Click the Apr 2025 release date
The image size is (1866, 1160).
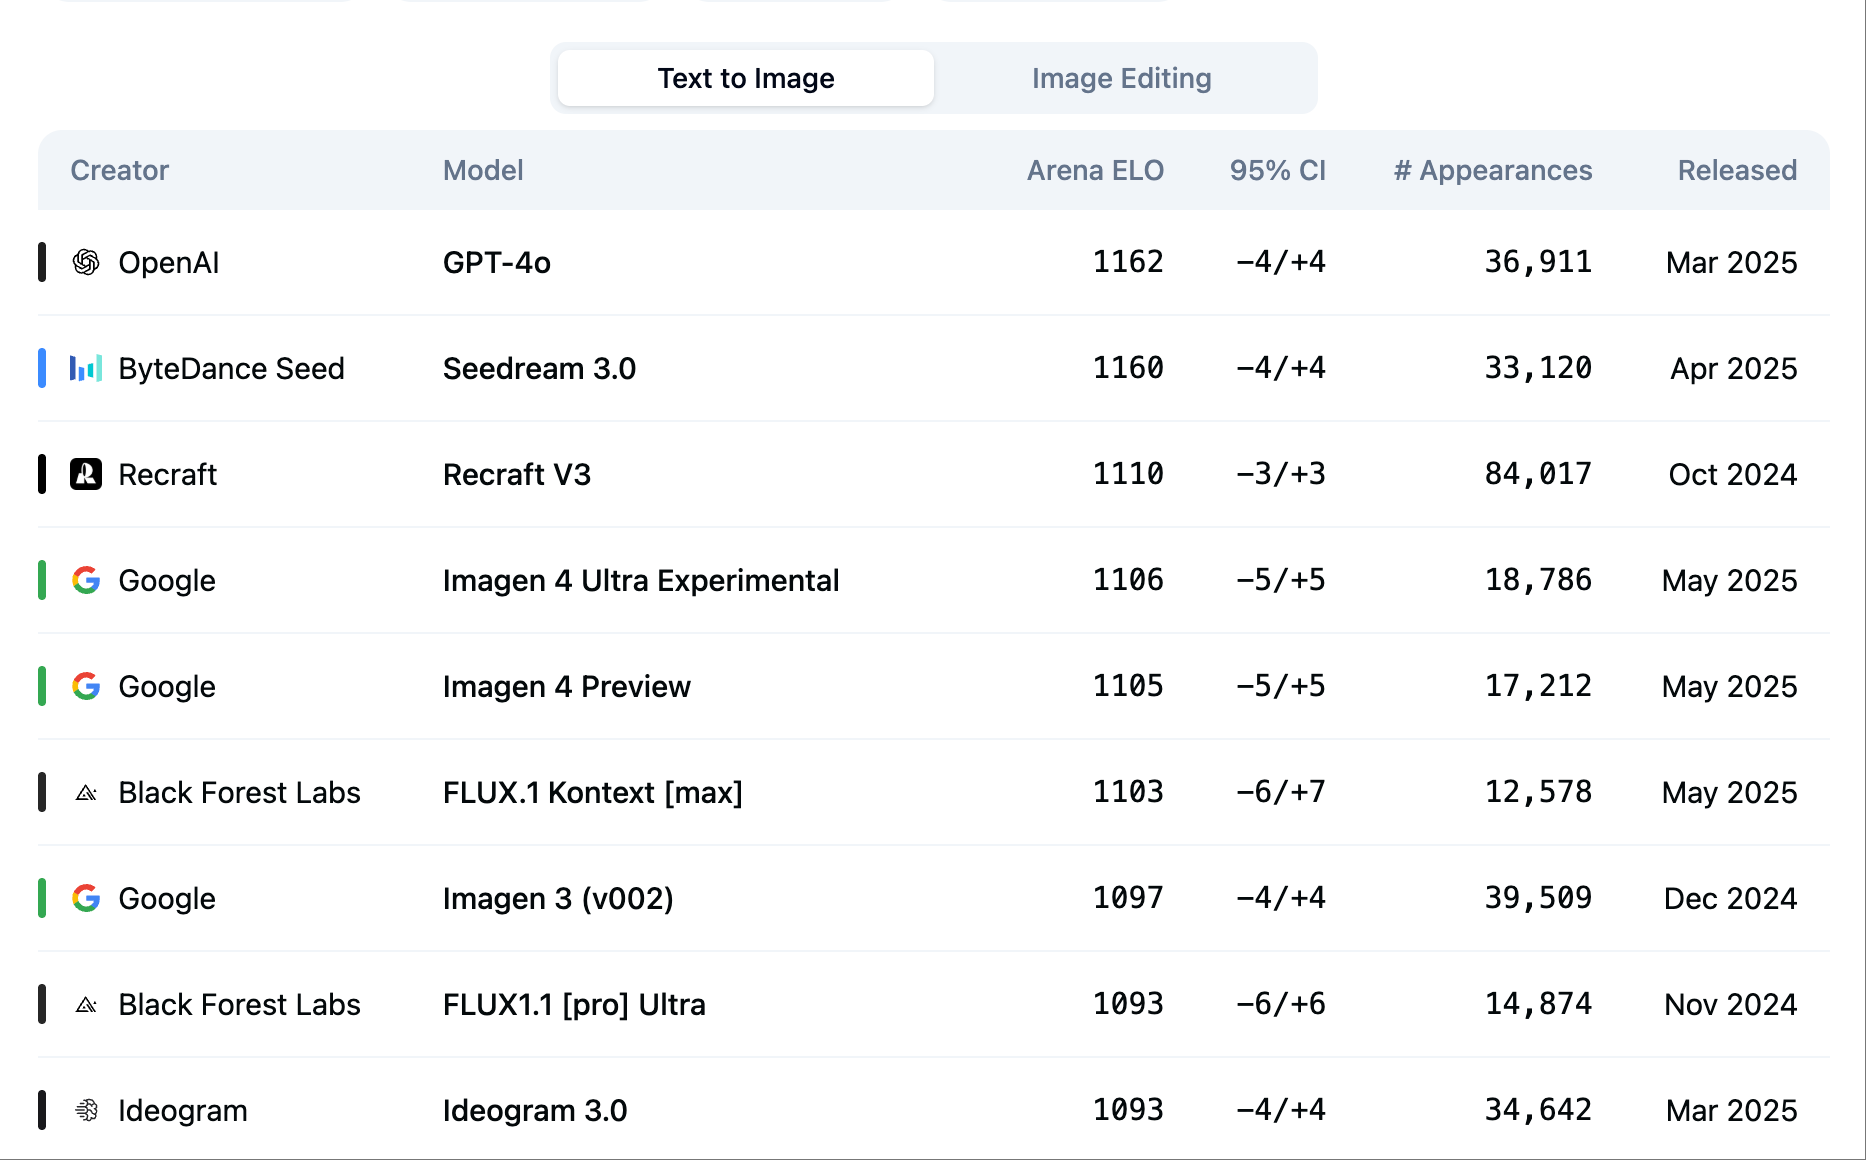[x=1734, y=368]
